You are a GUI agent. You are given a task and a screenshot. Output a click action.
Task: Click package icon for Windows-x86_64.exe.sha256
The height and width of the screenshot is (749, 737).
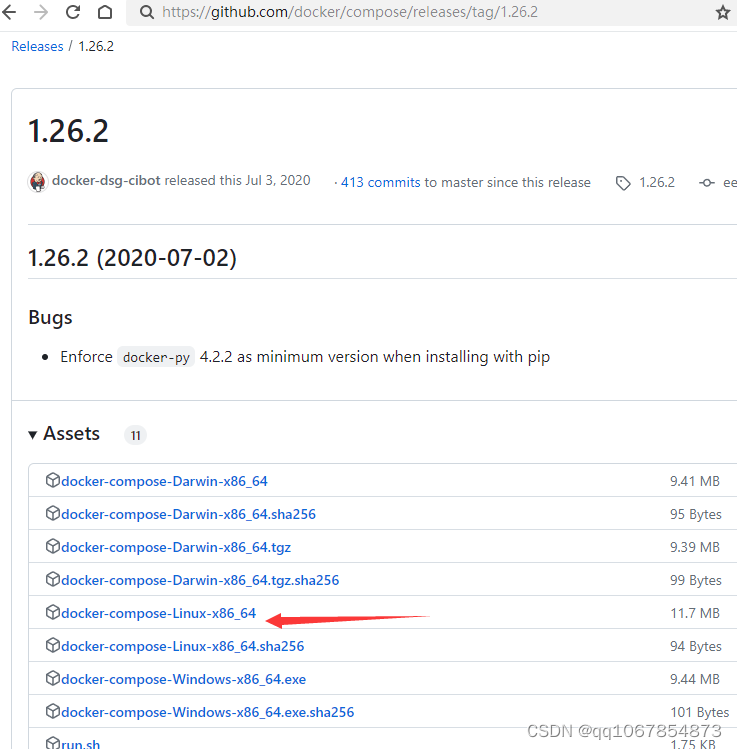click(53, 711)
